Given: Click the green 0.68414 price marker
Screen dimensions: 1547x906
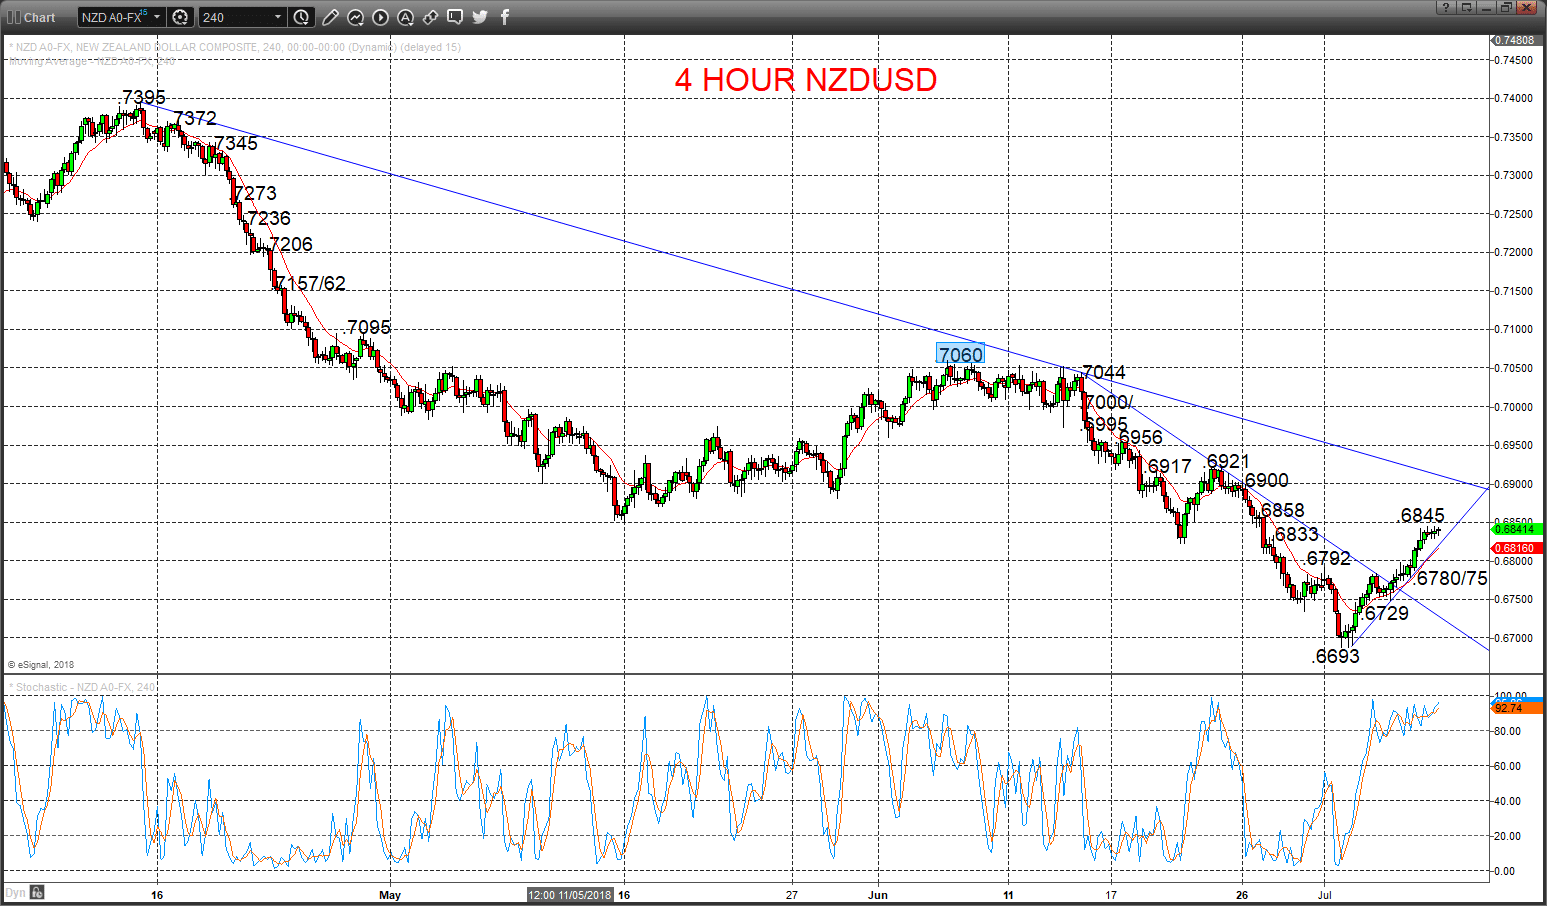Looking at the screenshot, I should pyautogui.click(x=1517, y=529).
